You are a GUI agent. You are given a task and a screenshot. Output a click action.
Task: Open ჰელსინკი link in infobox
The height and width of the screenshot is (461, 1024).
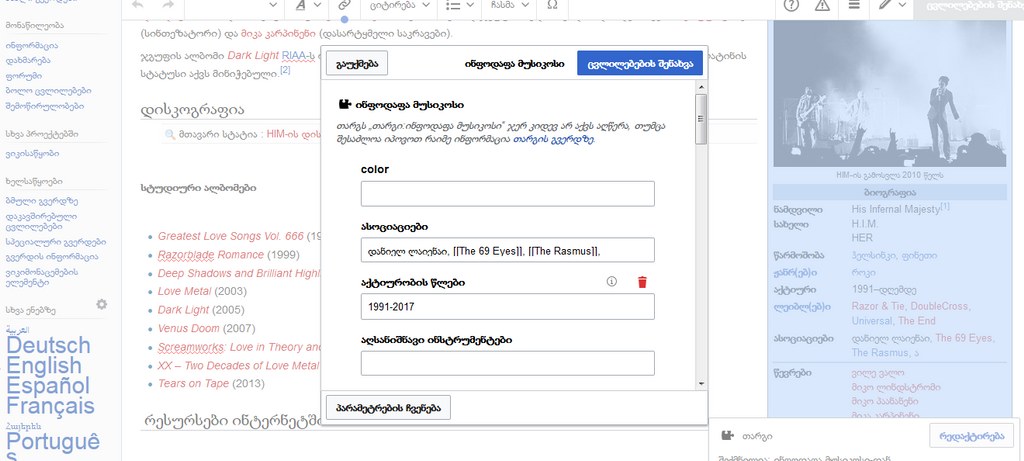point(874,255)
